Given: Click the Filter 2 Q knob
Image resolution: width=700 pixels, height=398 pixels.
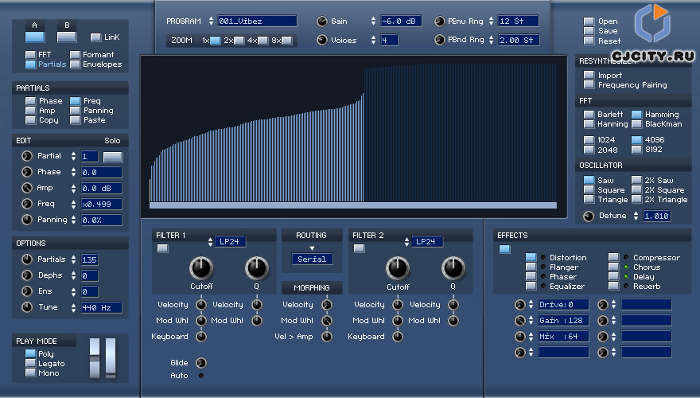Looking at the screenshot, I should [453, 268].
